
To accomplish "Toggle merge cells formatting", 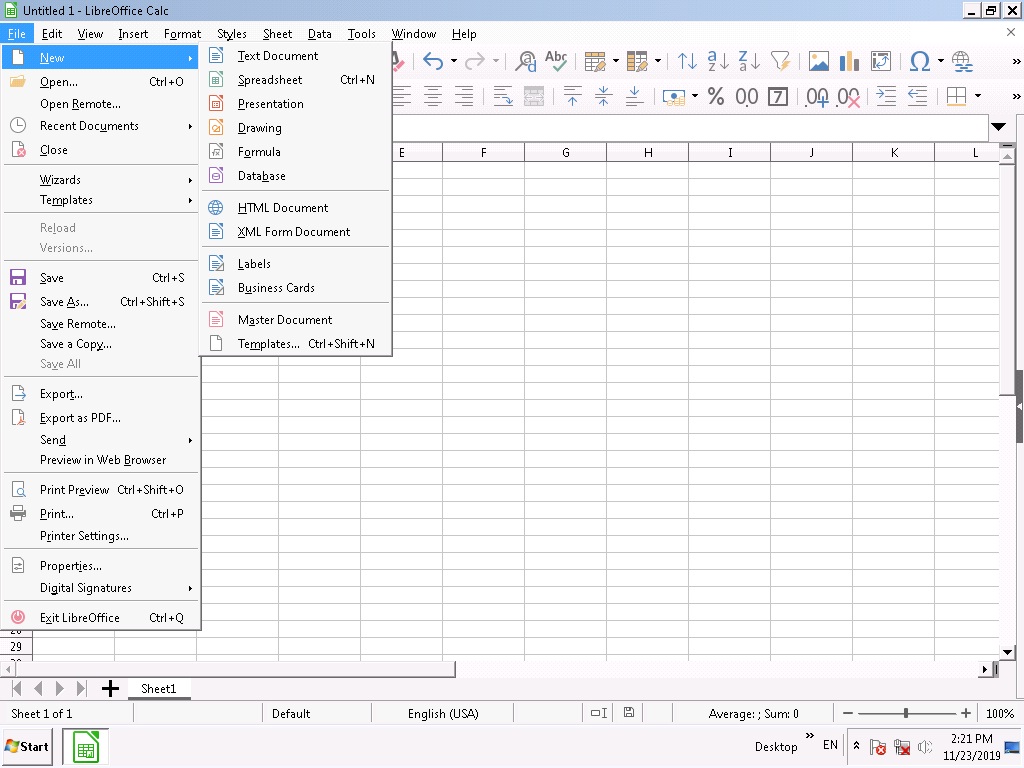I will [534, 96].
